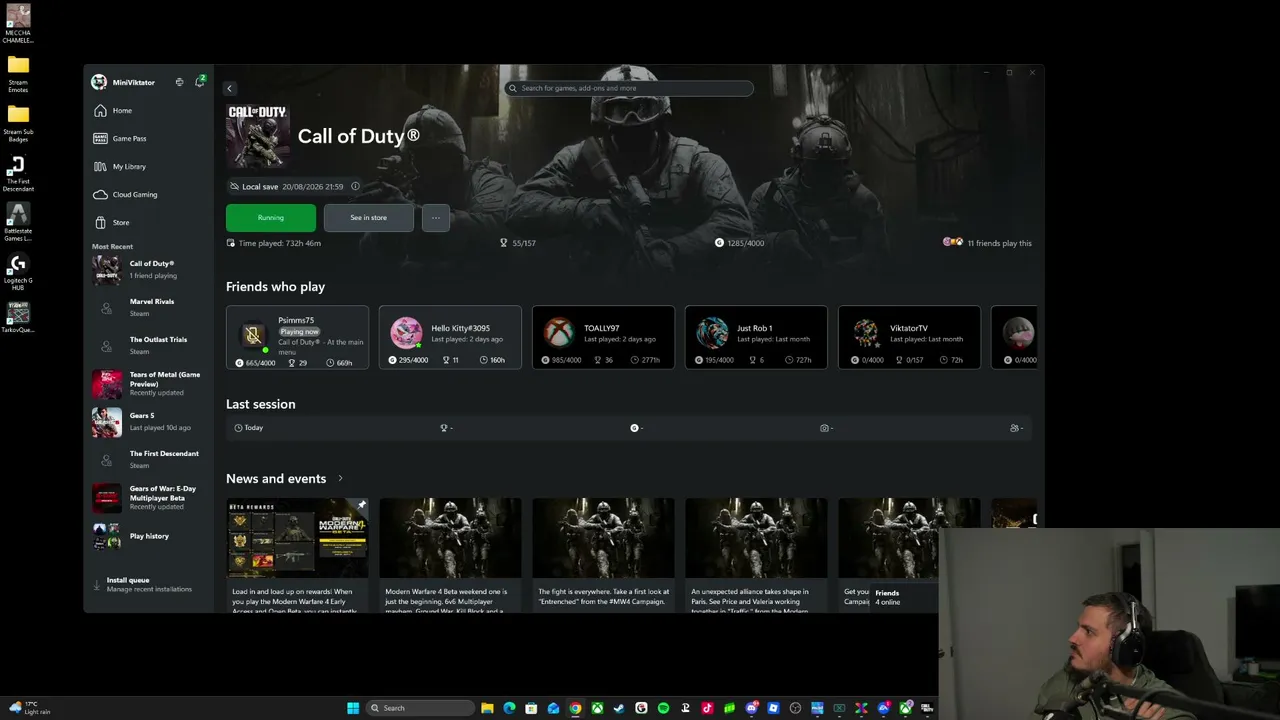This screenshot has width=1280, height=720.
Task: Open Steam from the taskbar
Action: tap(619, 708)
